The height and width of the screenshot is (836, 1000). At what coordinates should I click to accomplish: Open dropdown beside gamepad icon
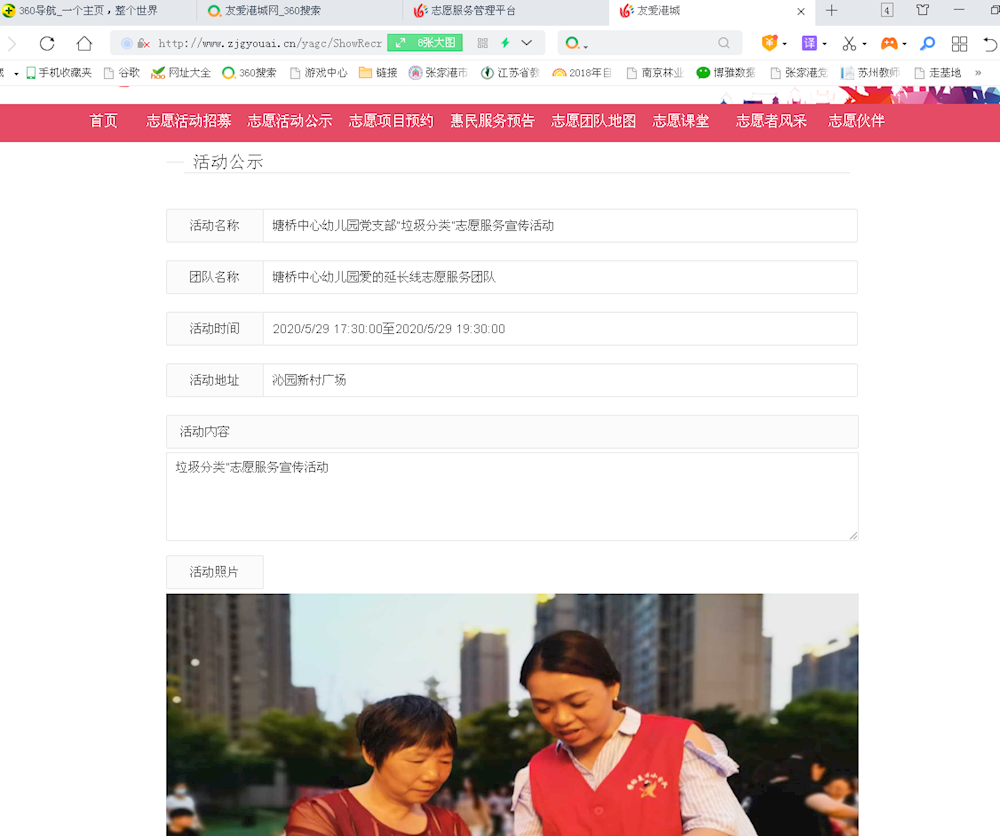coord(904,44)
